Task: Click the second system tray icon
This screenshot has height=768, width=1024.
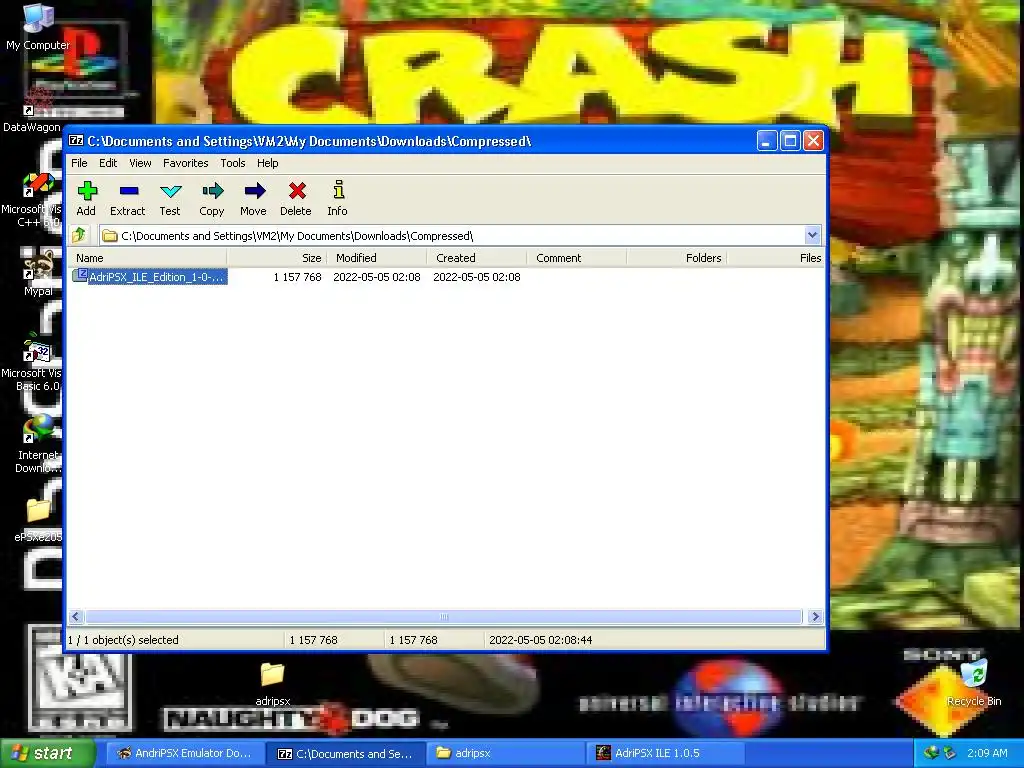Action: tap(950, 753)
